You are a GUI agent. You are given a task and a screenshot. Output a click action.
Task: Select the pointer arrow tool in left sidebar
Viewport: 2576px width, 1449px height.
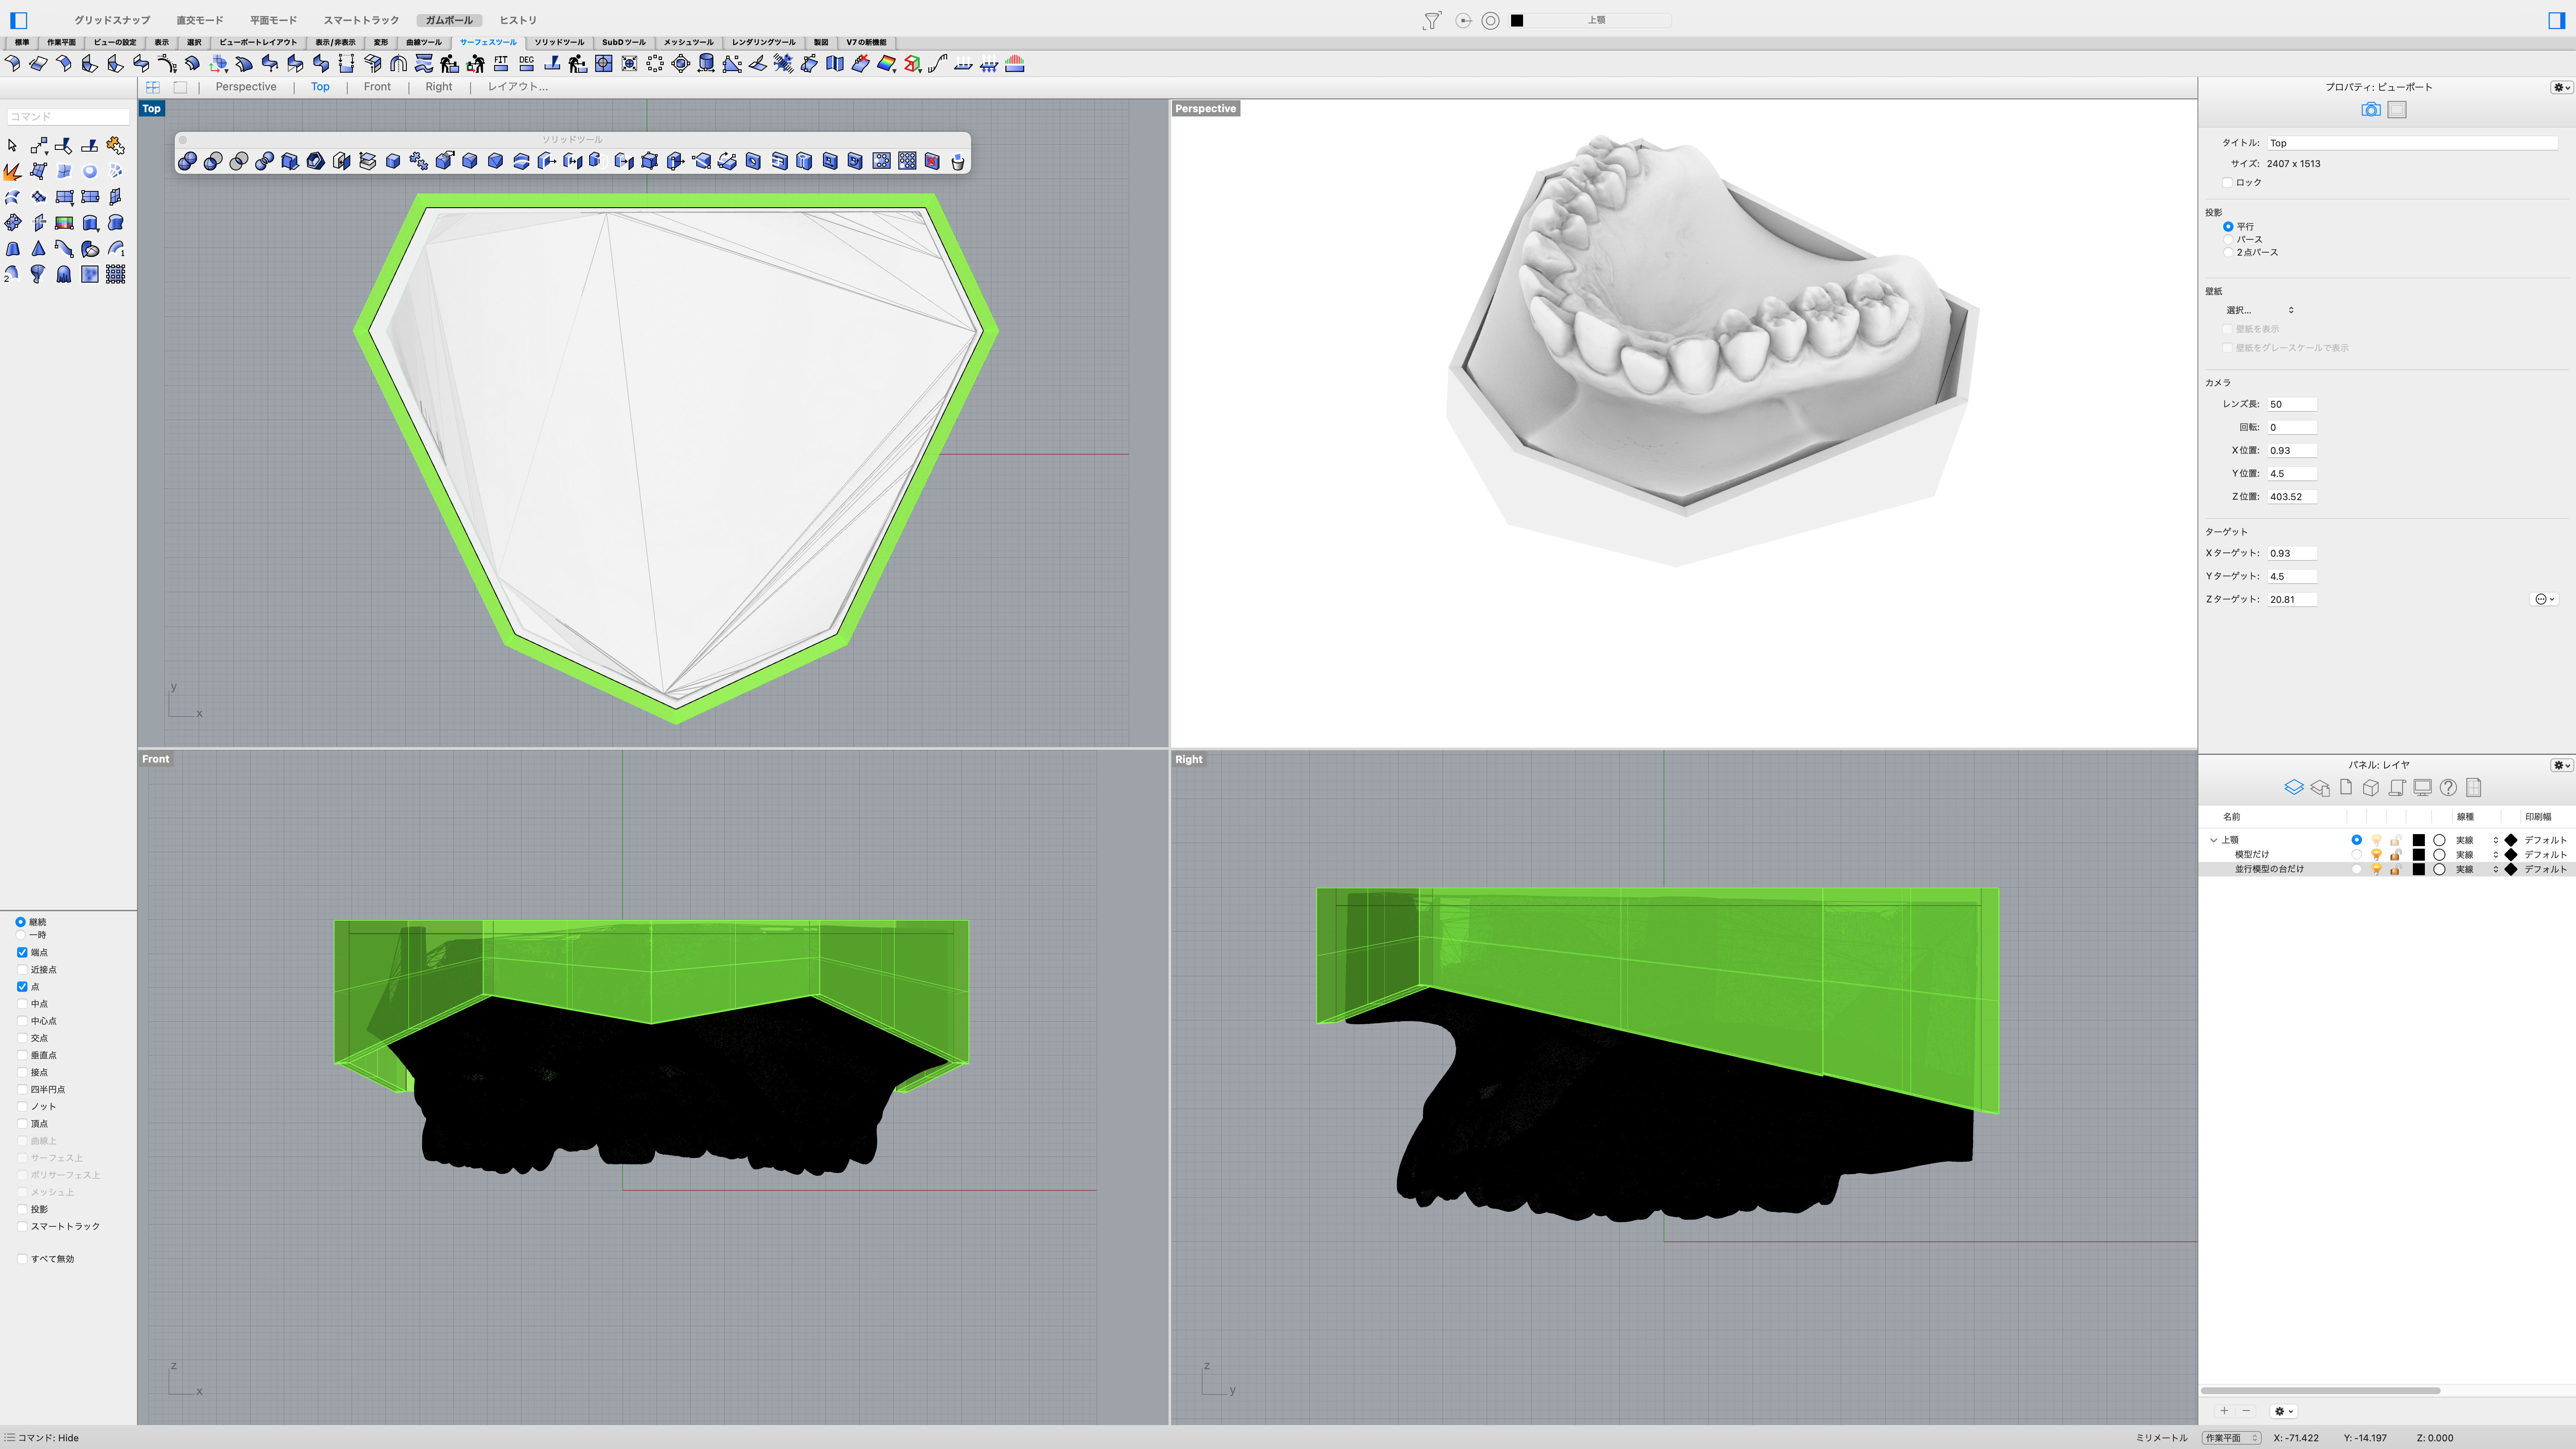(12, 146)
